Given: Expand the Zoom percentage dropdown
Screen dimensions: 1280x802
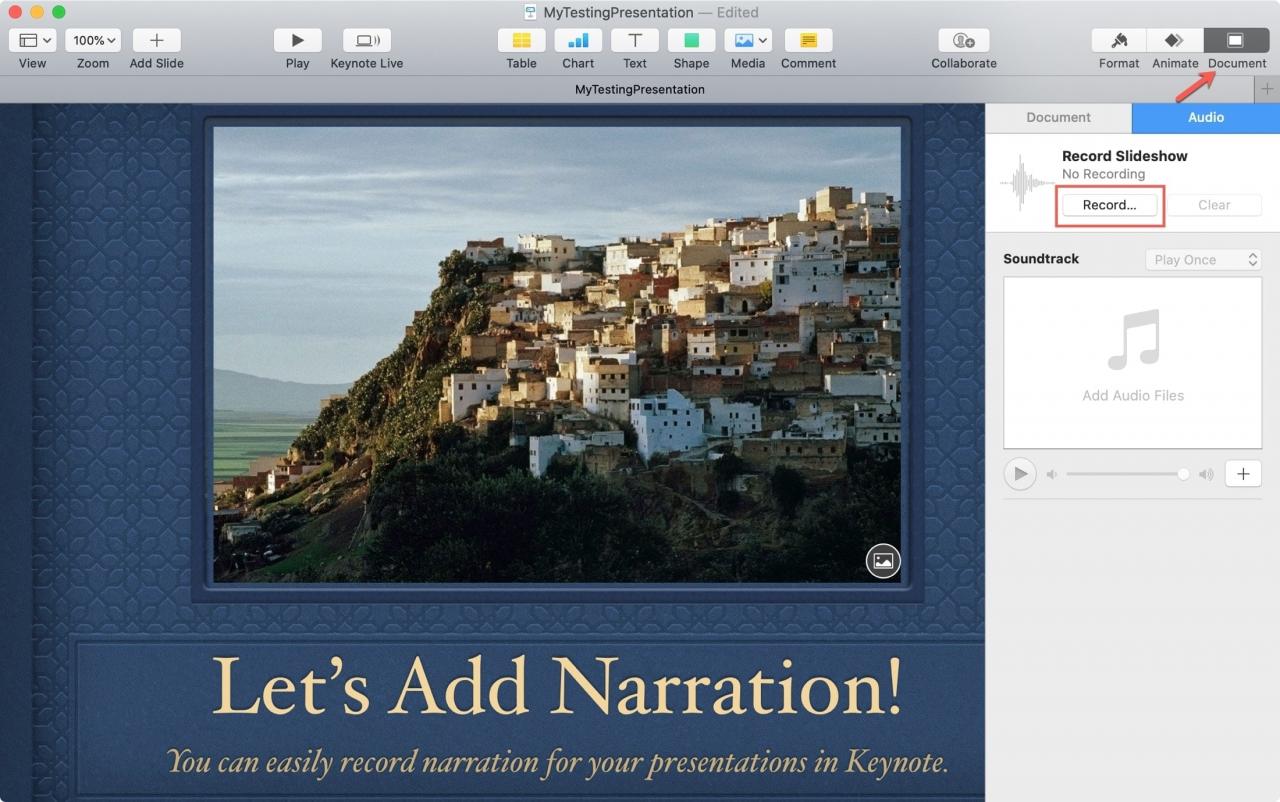Looking at the screenshot, I should [93, 41].
